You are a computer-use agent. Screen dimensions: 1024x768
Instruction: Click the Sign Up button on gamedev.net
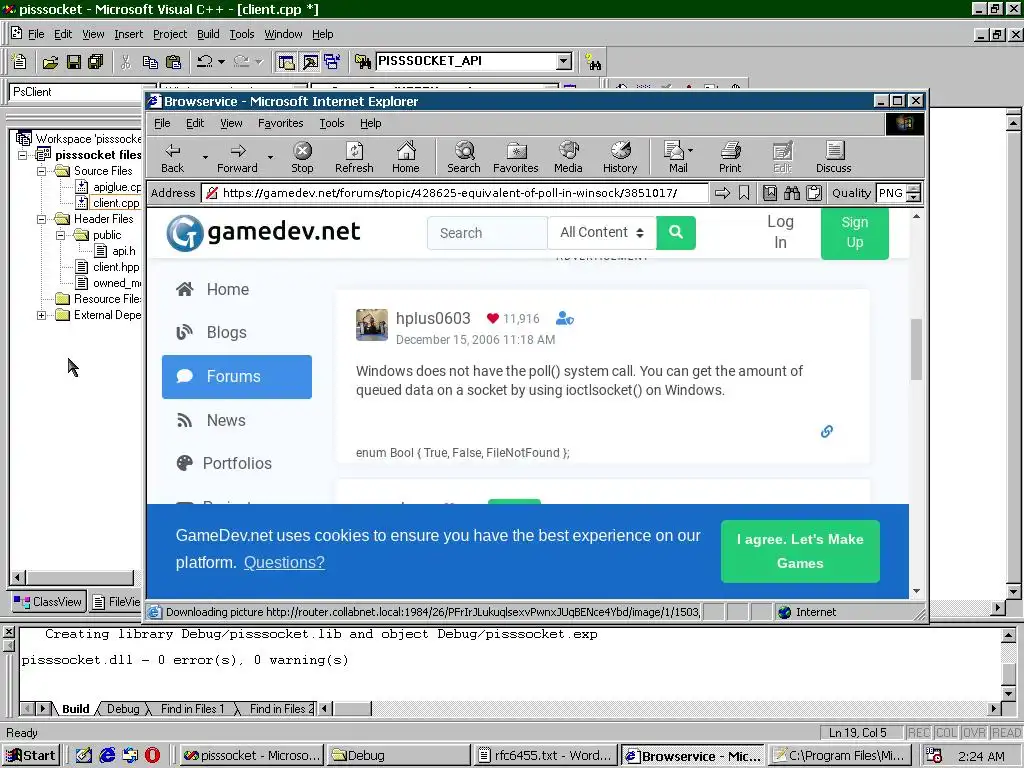(854, 232)
